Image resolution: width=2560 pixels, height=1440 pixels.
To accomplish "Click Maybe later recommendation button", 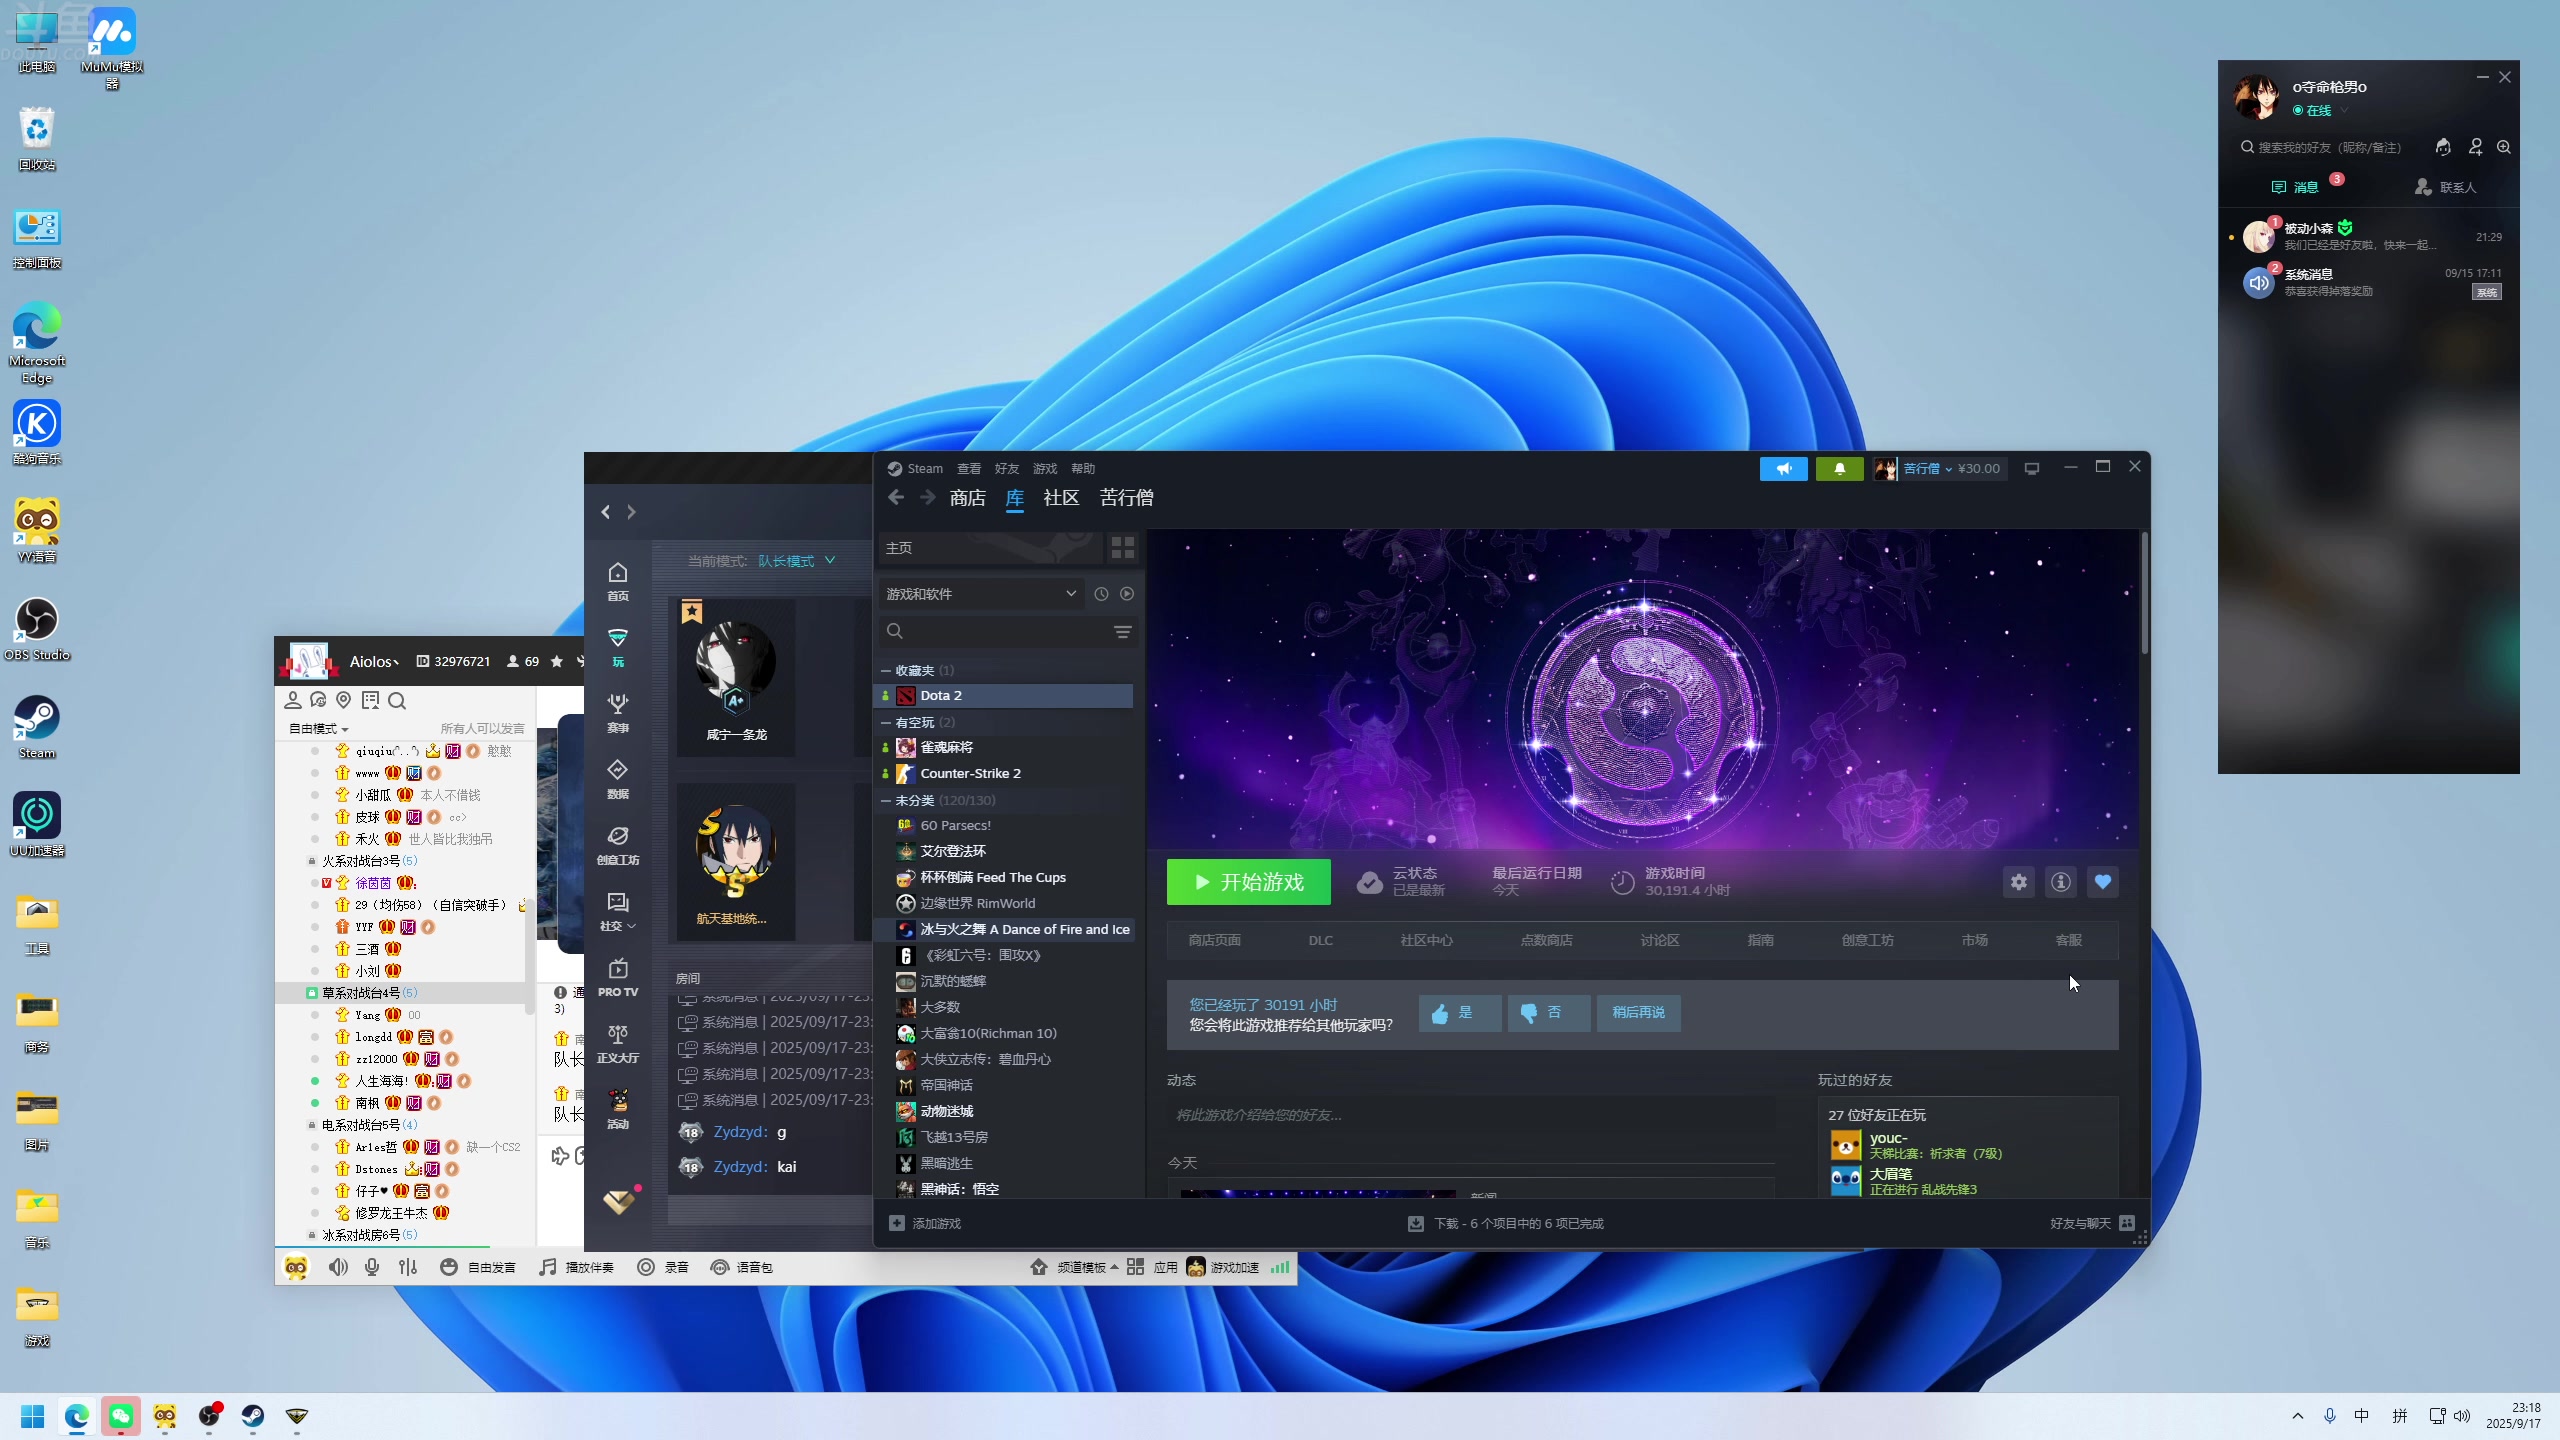I will [1638, 1013].
